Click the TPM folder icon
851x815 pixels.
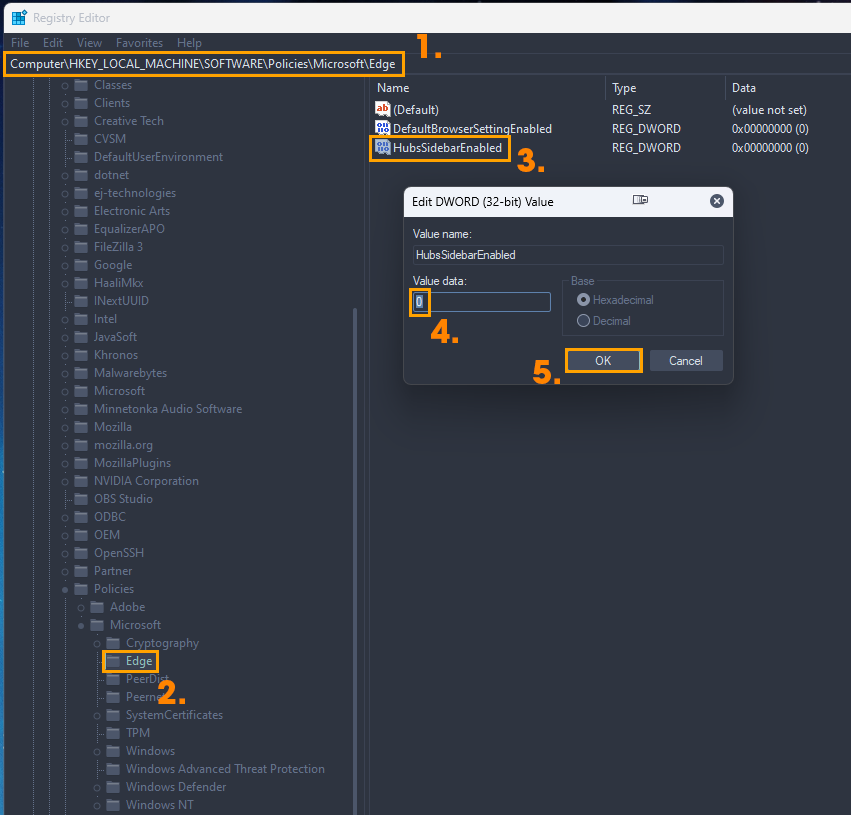pos(113,733)
